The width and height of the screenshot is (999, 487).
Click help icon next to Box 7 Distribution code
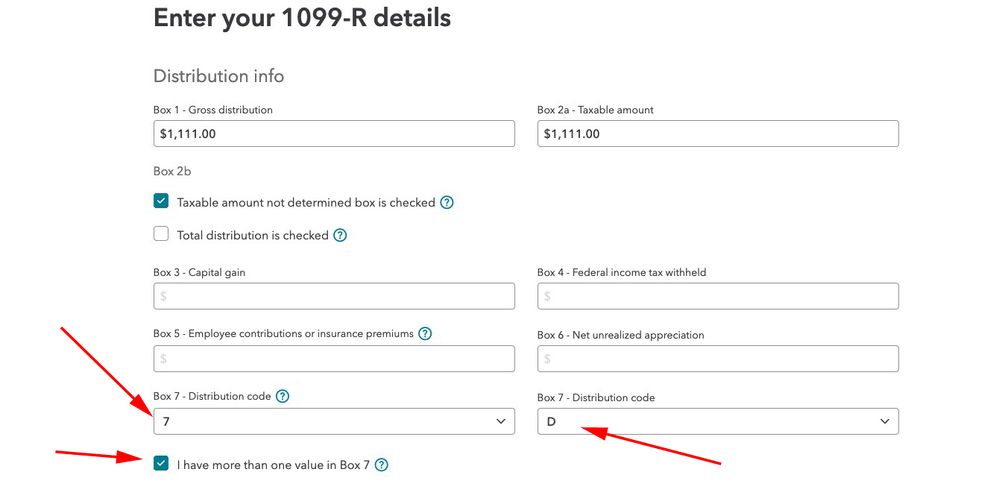point(283,396)
